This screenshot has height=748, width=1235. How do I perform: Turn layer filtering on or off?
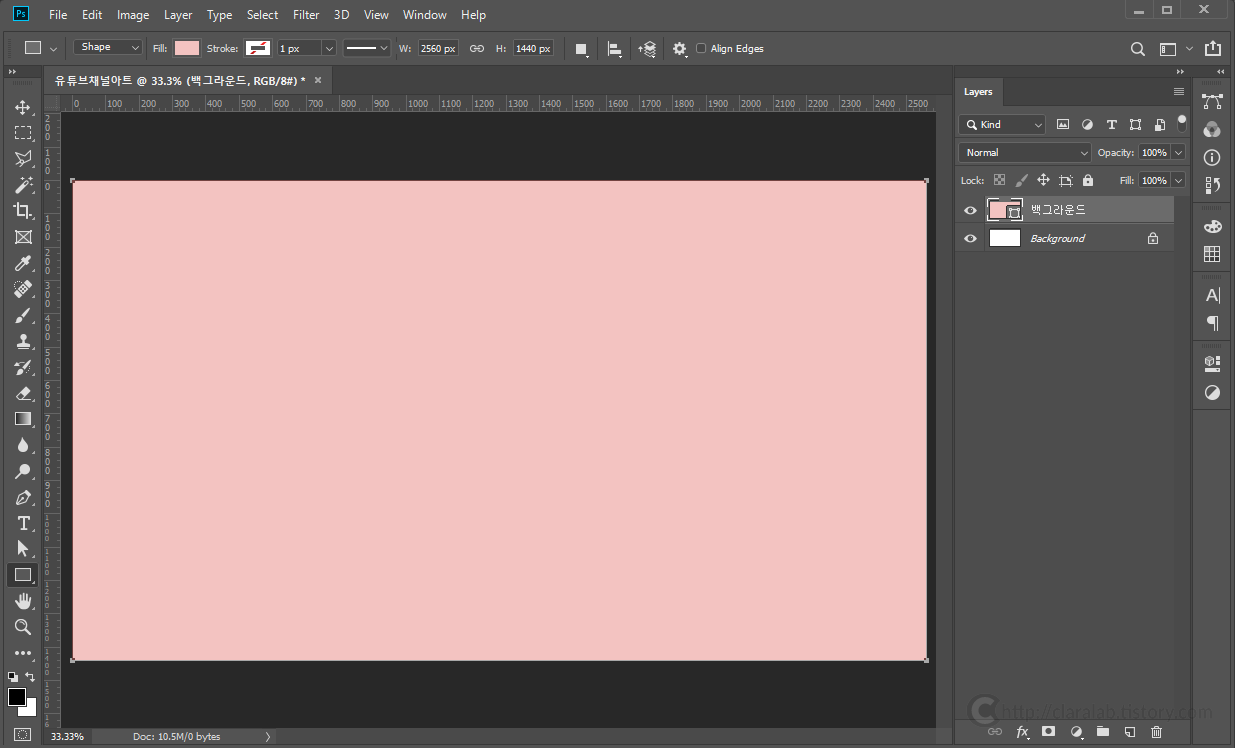pos(1182,124)
